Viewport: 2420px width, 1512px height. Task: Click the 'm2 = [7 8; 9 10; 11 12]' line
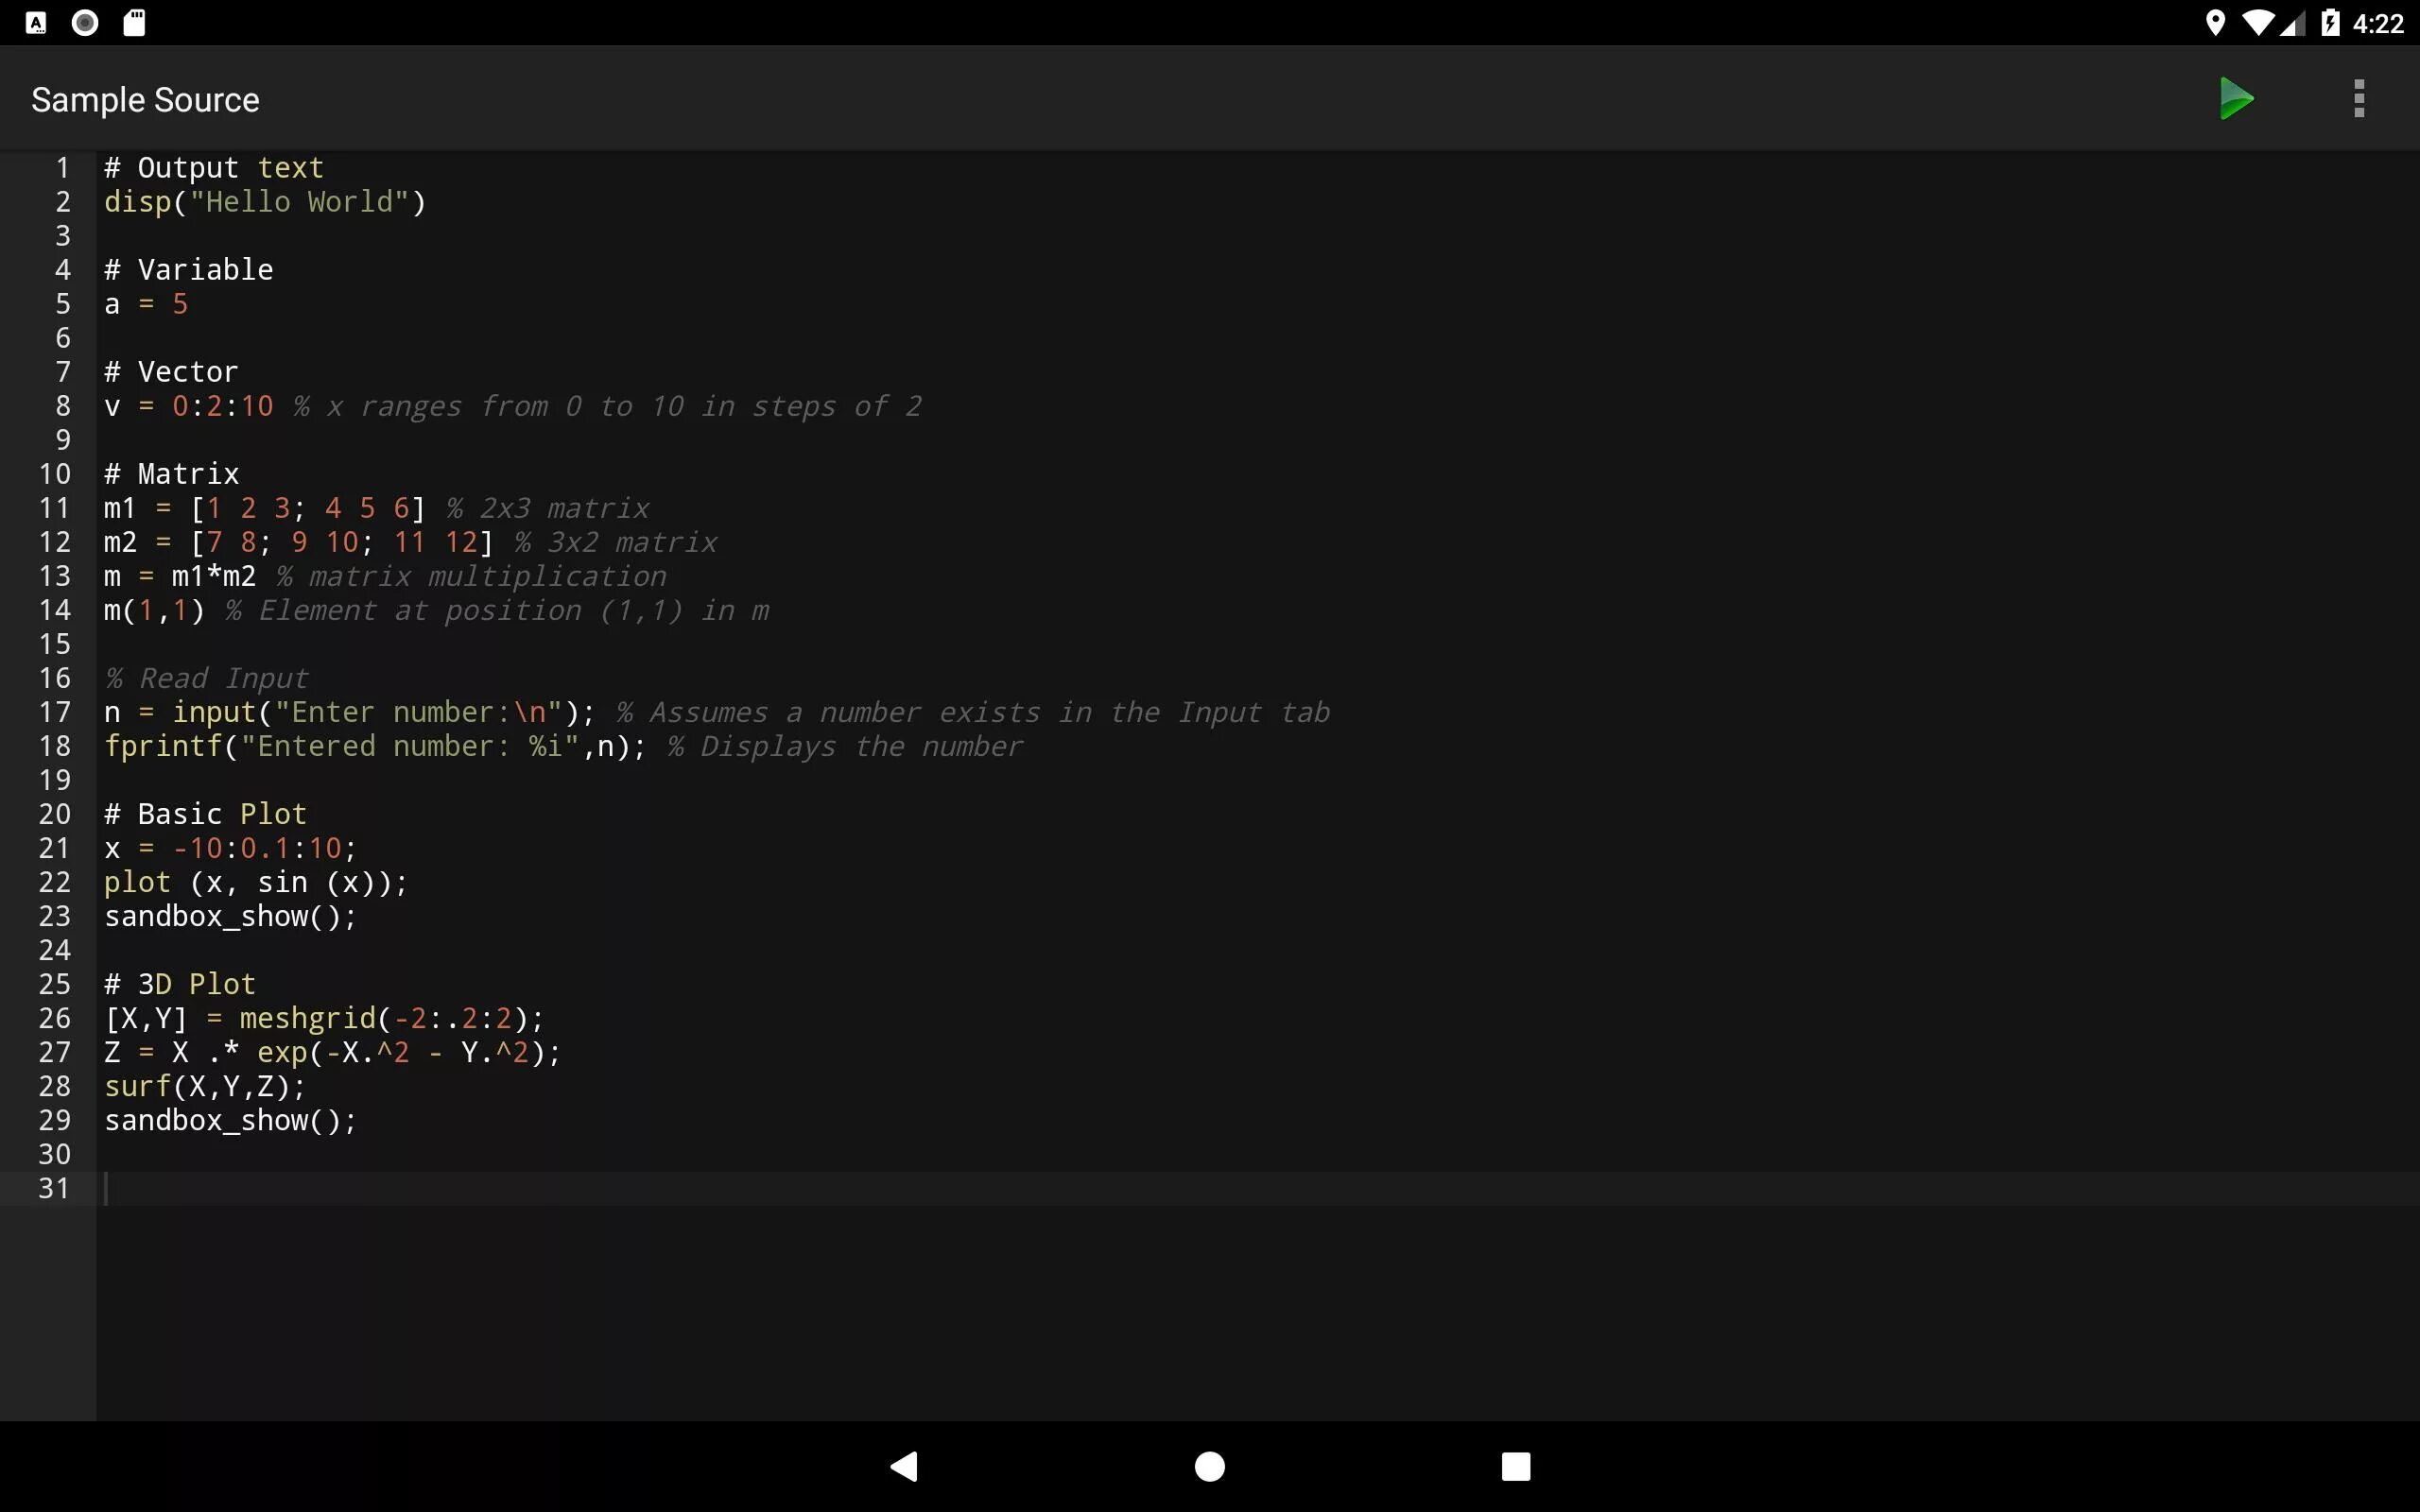tap(299, 542)
